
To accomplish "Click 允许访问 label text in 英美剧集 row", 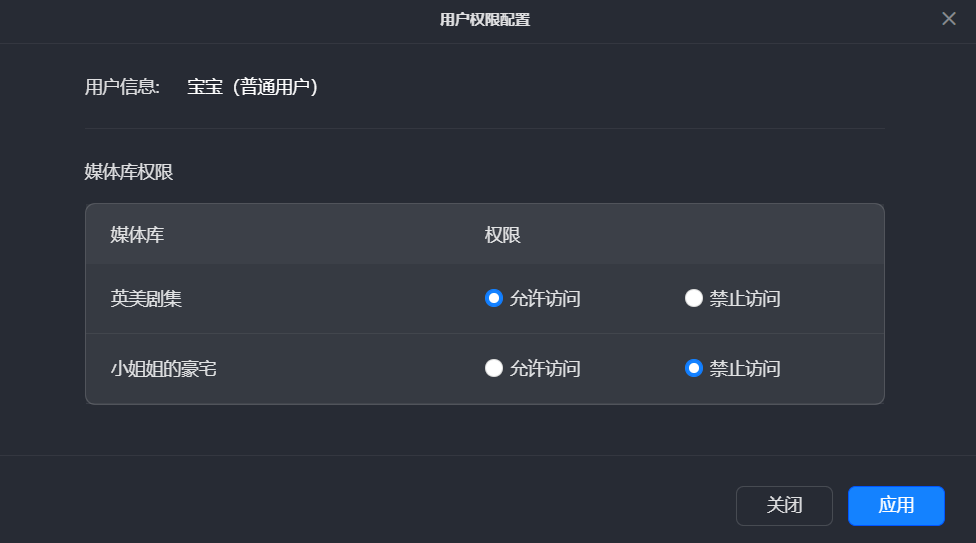I will [x=545, y=298].
